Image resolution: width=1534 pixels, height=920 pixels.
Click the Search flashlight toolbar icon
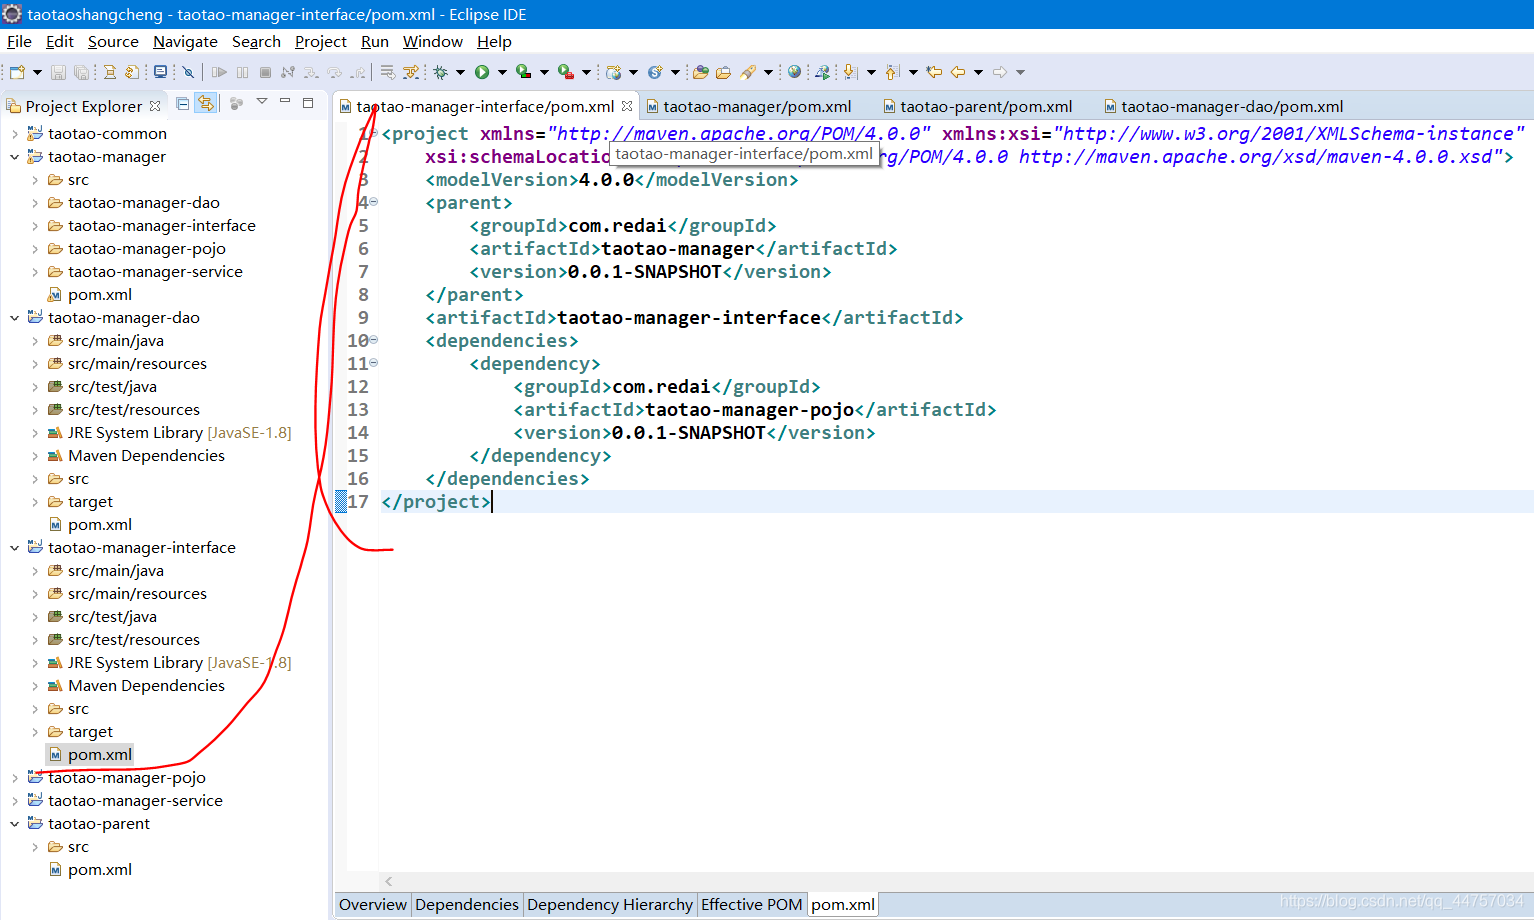(748, 72)
